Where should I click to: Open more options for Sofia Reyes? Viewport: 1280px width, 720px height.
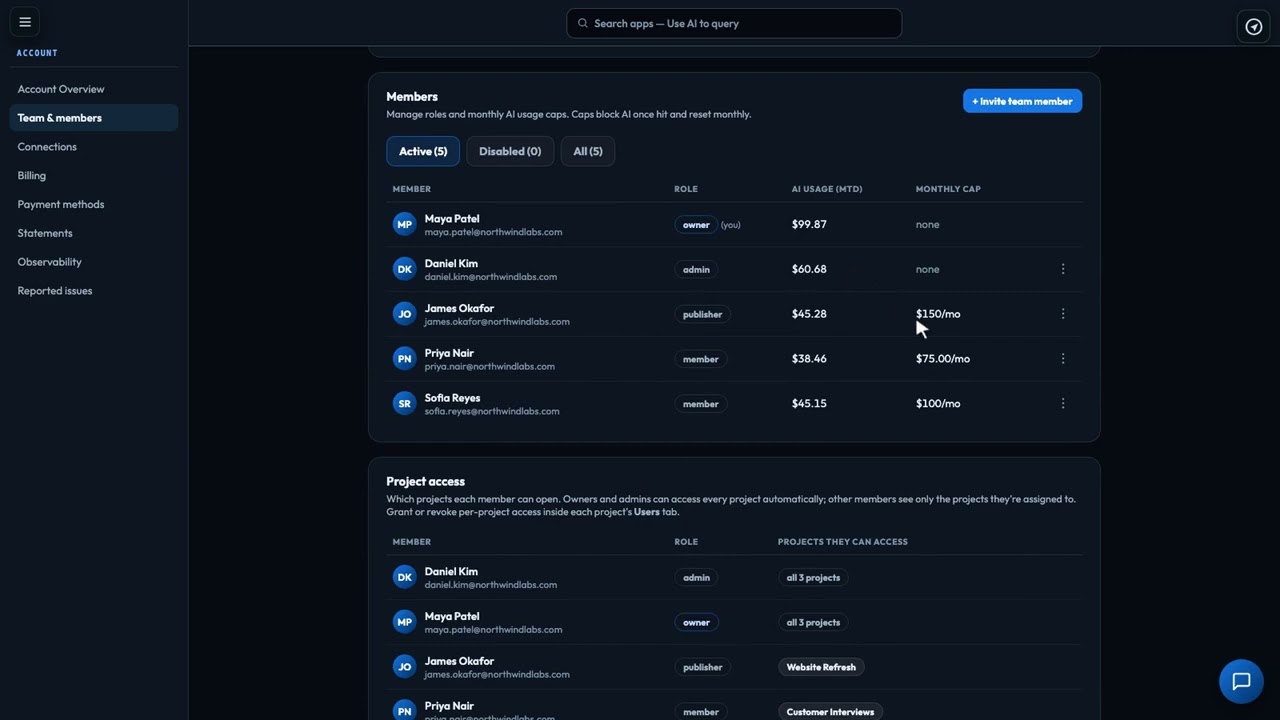click(x=1063, y=404)
